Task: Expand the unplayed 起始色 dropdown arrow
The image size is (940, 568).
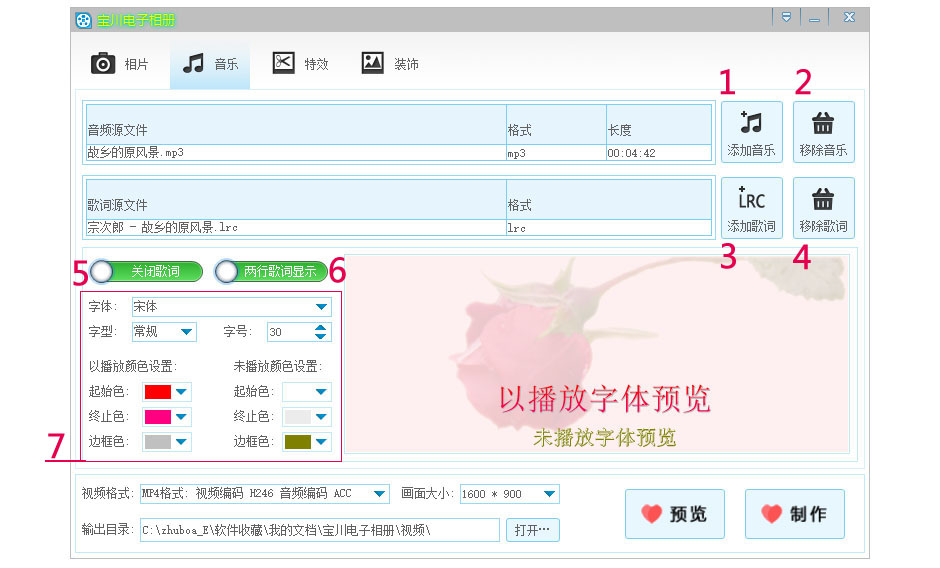Action: [321, 392]
